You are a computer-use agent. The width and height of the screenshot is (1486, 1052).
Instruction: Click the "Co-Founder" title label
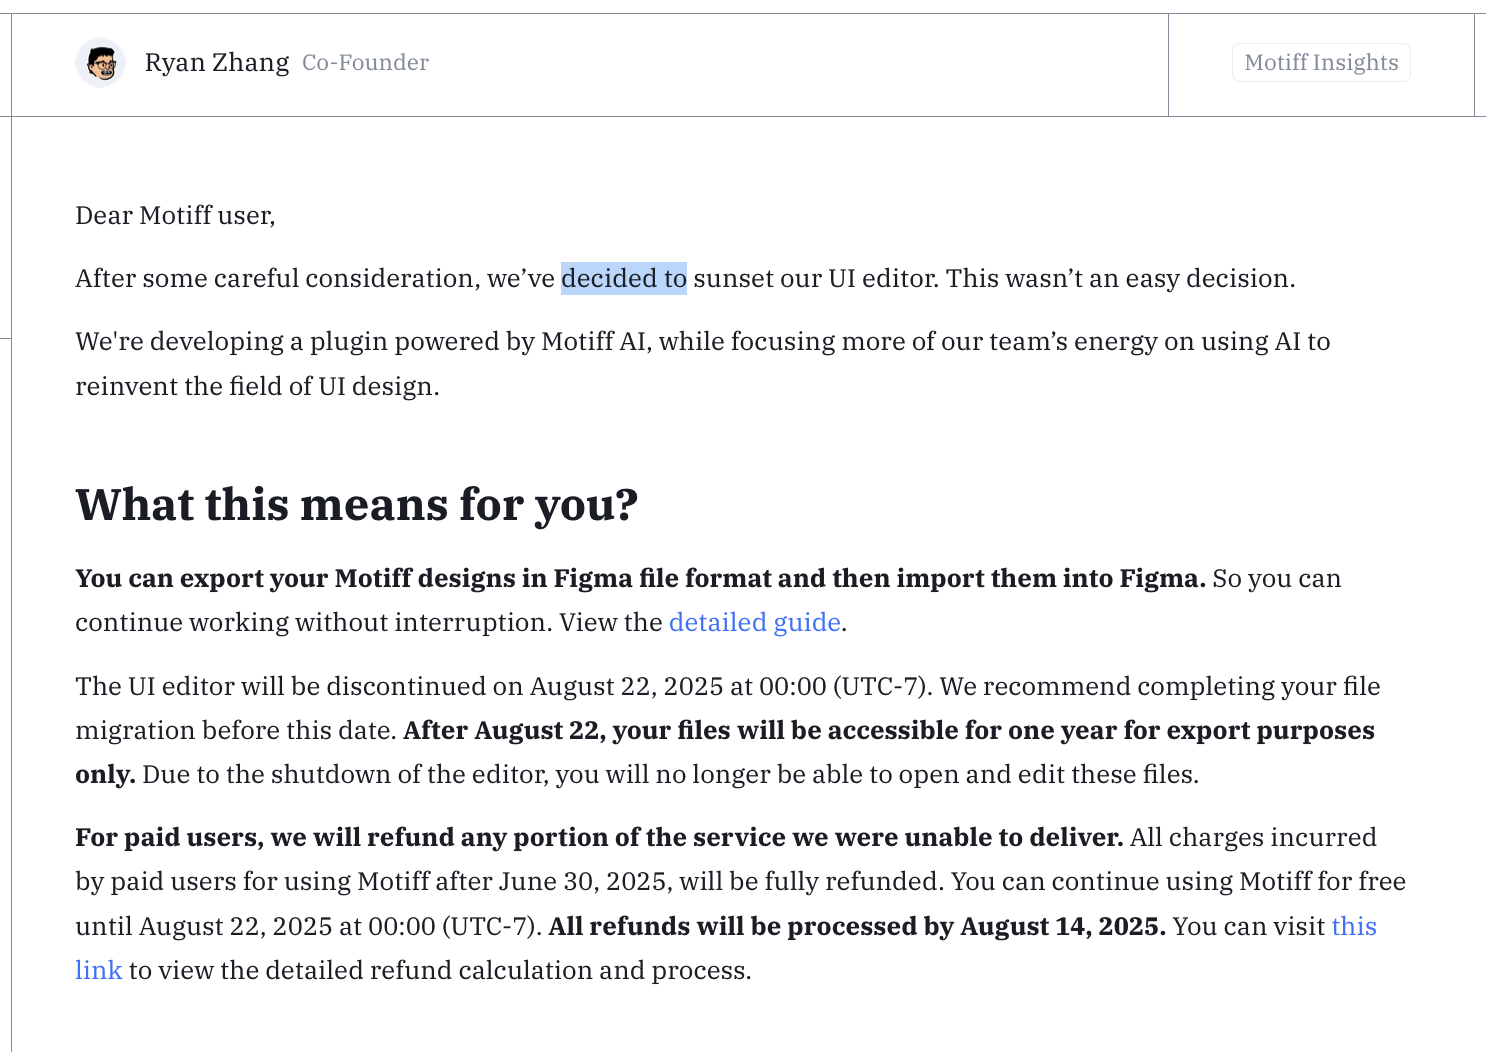tap(365, 63)
